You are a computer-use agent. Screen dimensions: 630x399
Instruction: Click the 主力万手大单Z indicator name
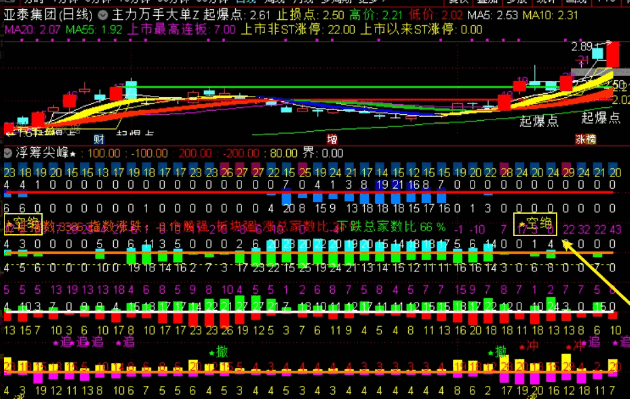click(155, 15)
